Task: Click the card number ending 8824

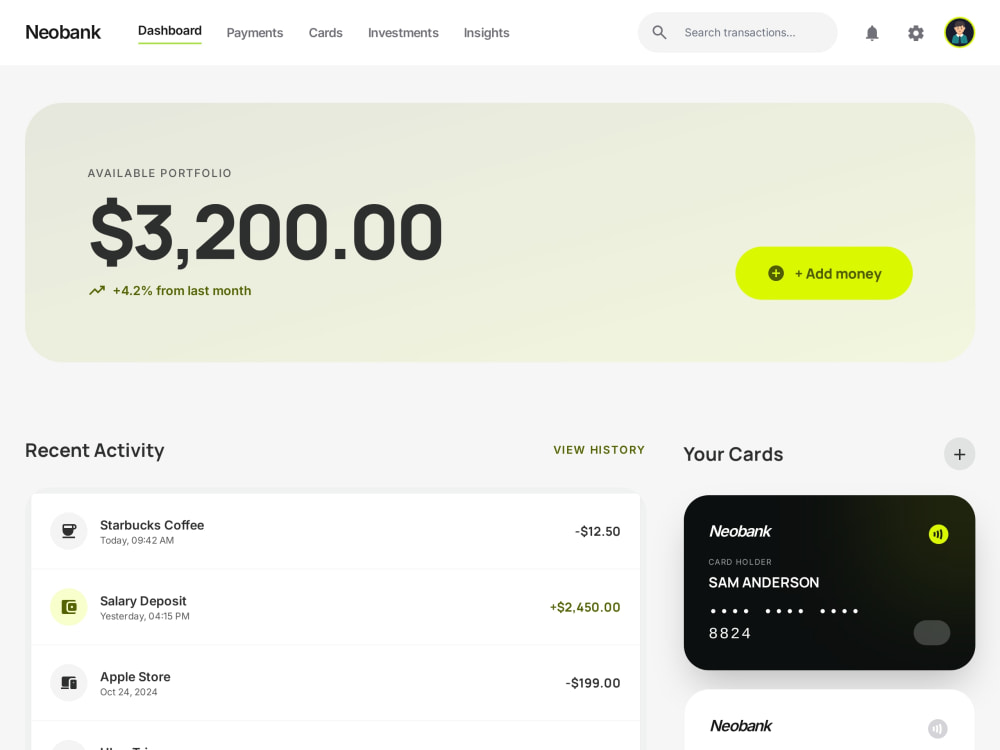Action: point(784,622)
